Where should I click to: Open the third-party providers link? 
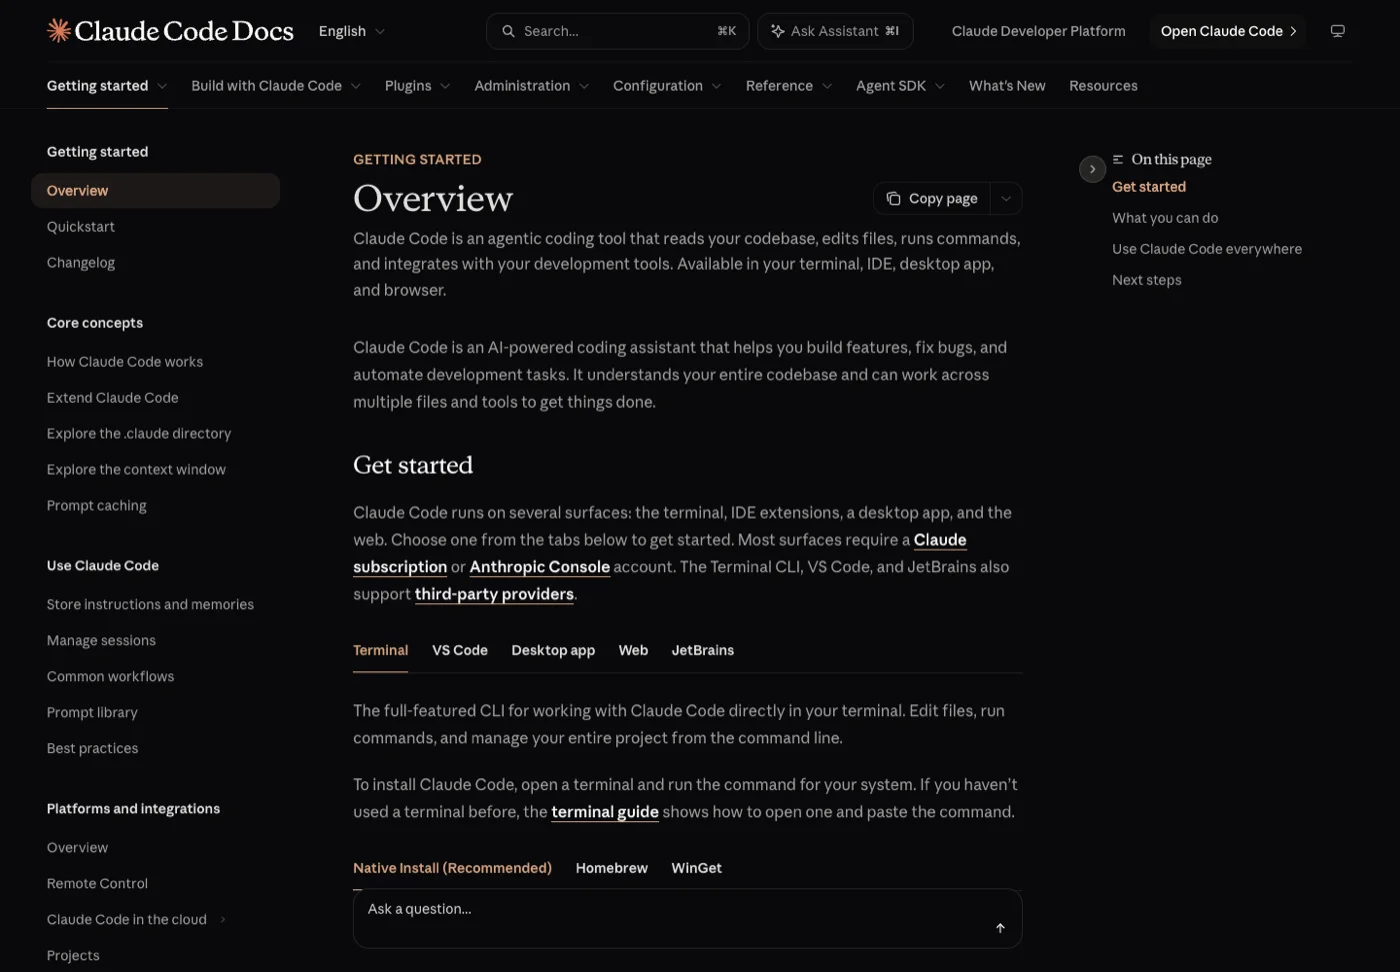[494, 594]
